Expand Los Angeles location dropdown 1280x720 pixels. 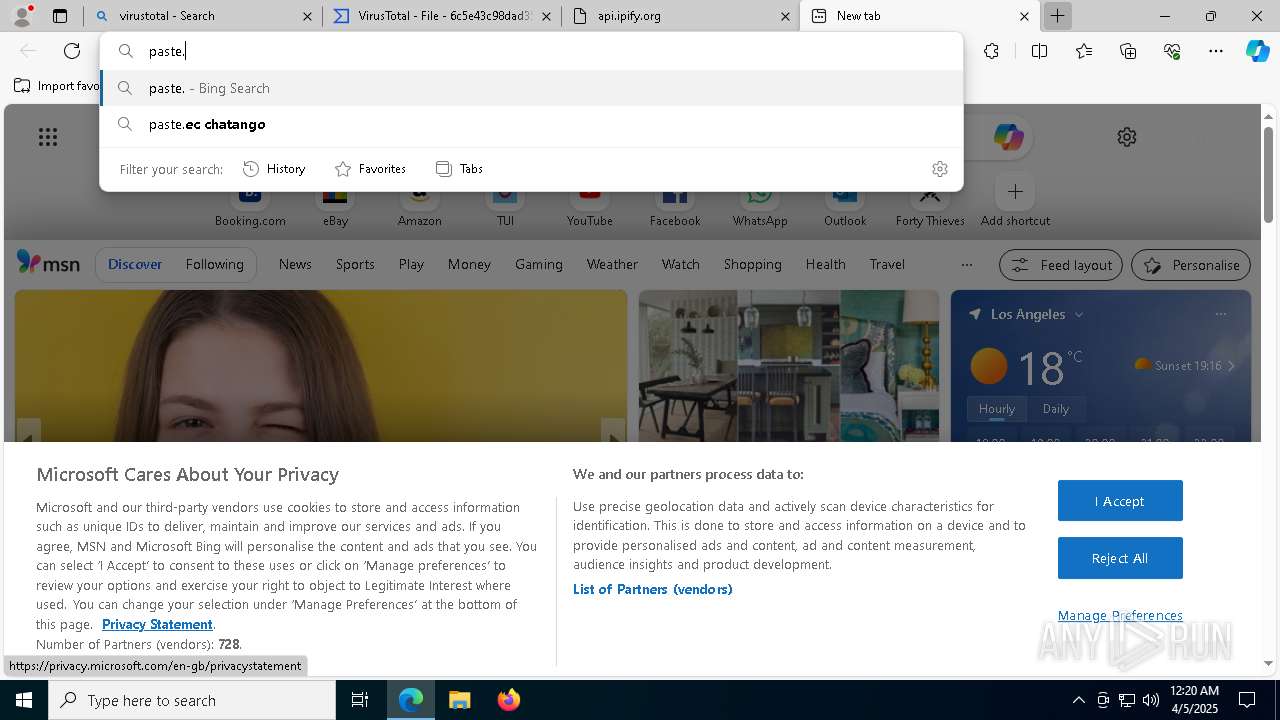pos(1078,314)
